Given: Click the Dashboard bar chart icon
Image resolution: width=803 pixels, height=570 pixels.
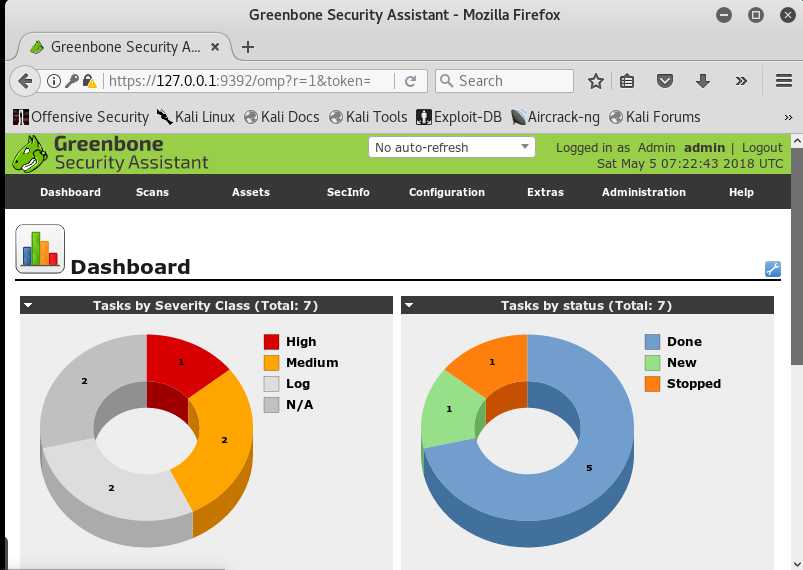Looking at the screenshot, I should click(x=40, y=249).
